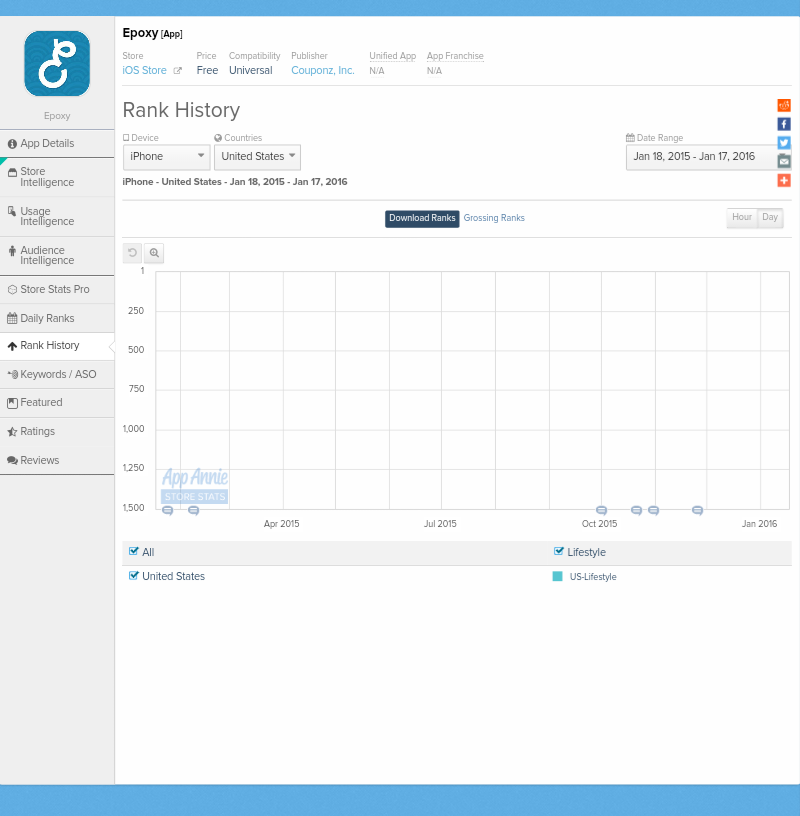Open Ratings page in sidebar
The height and width of the screenshot is (816, 800).
coord(57,431)
